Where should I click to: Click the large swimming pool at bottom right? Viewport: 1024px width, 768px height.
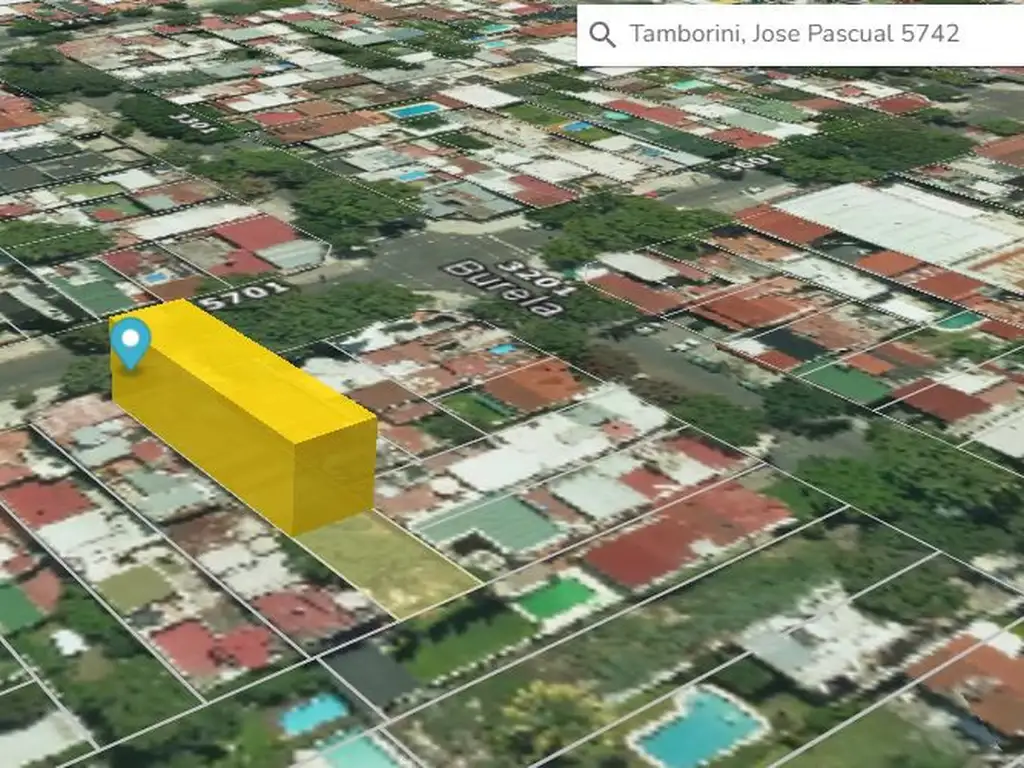699,728
